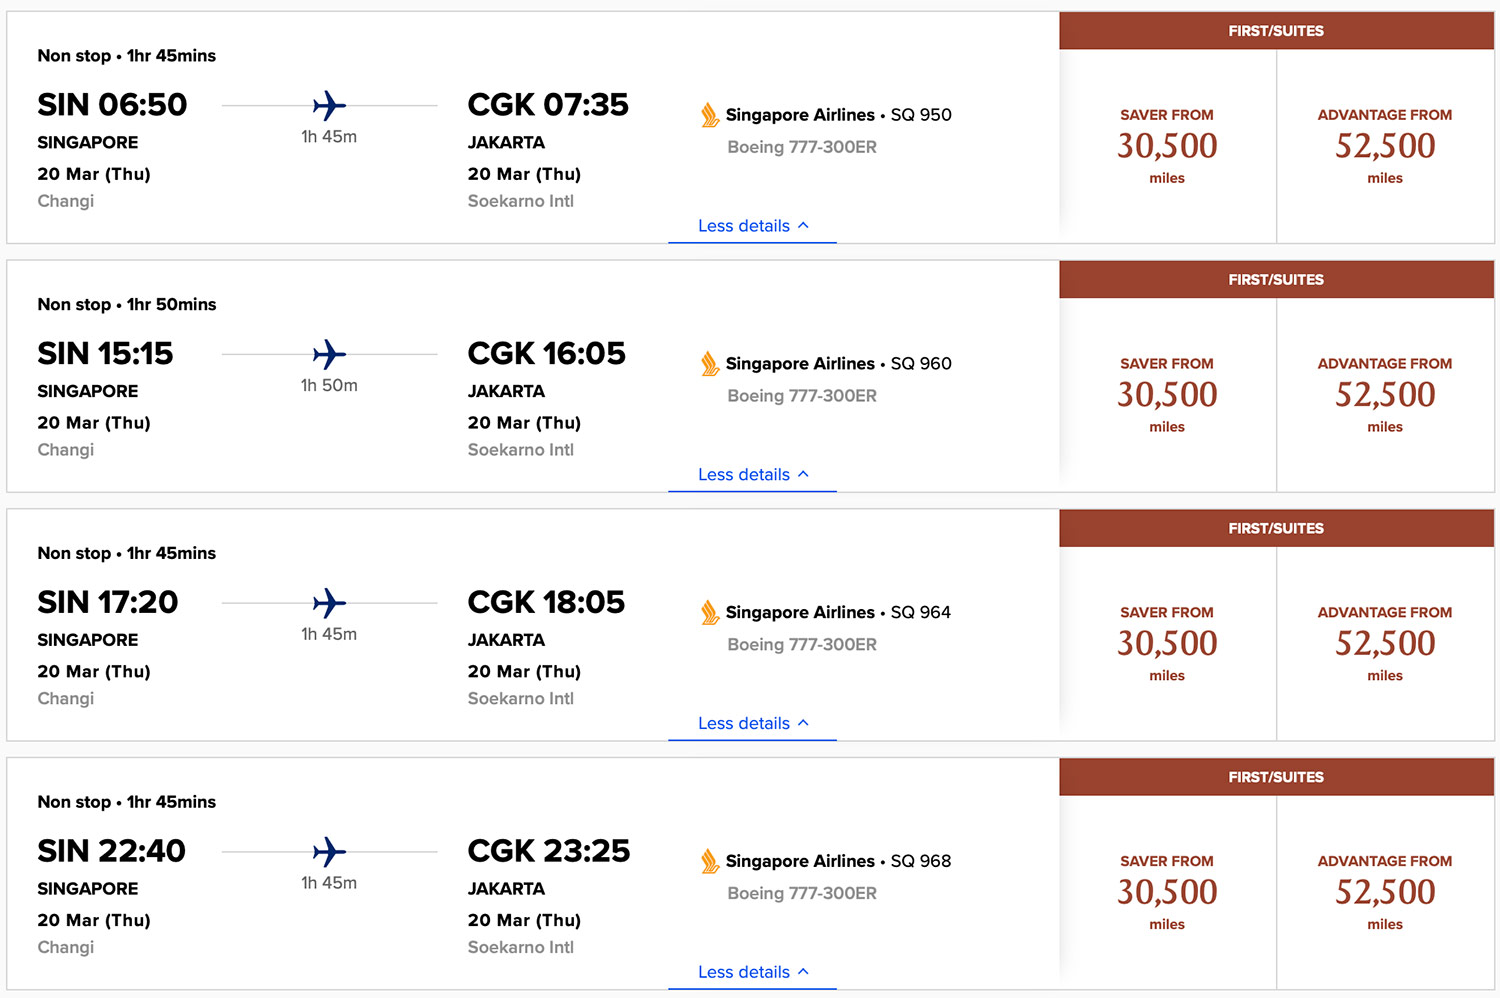1500x998 pixels.
Task: Click the airplane icon on the SQ 950 flight
Action: pos(329,105)
